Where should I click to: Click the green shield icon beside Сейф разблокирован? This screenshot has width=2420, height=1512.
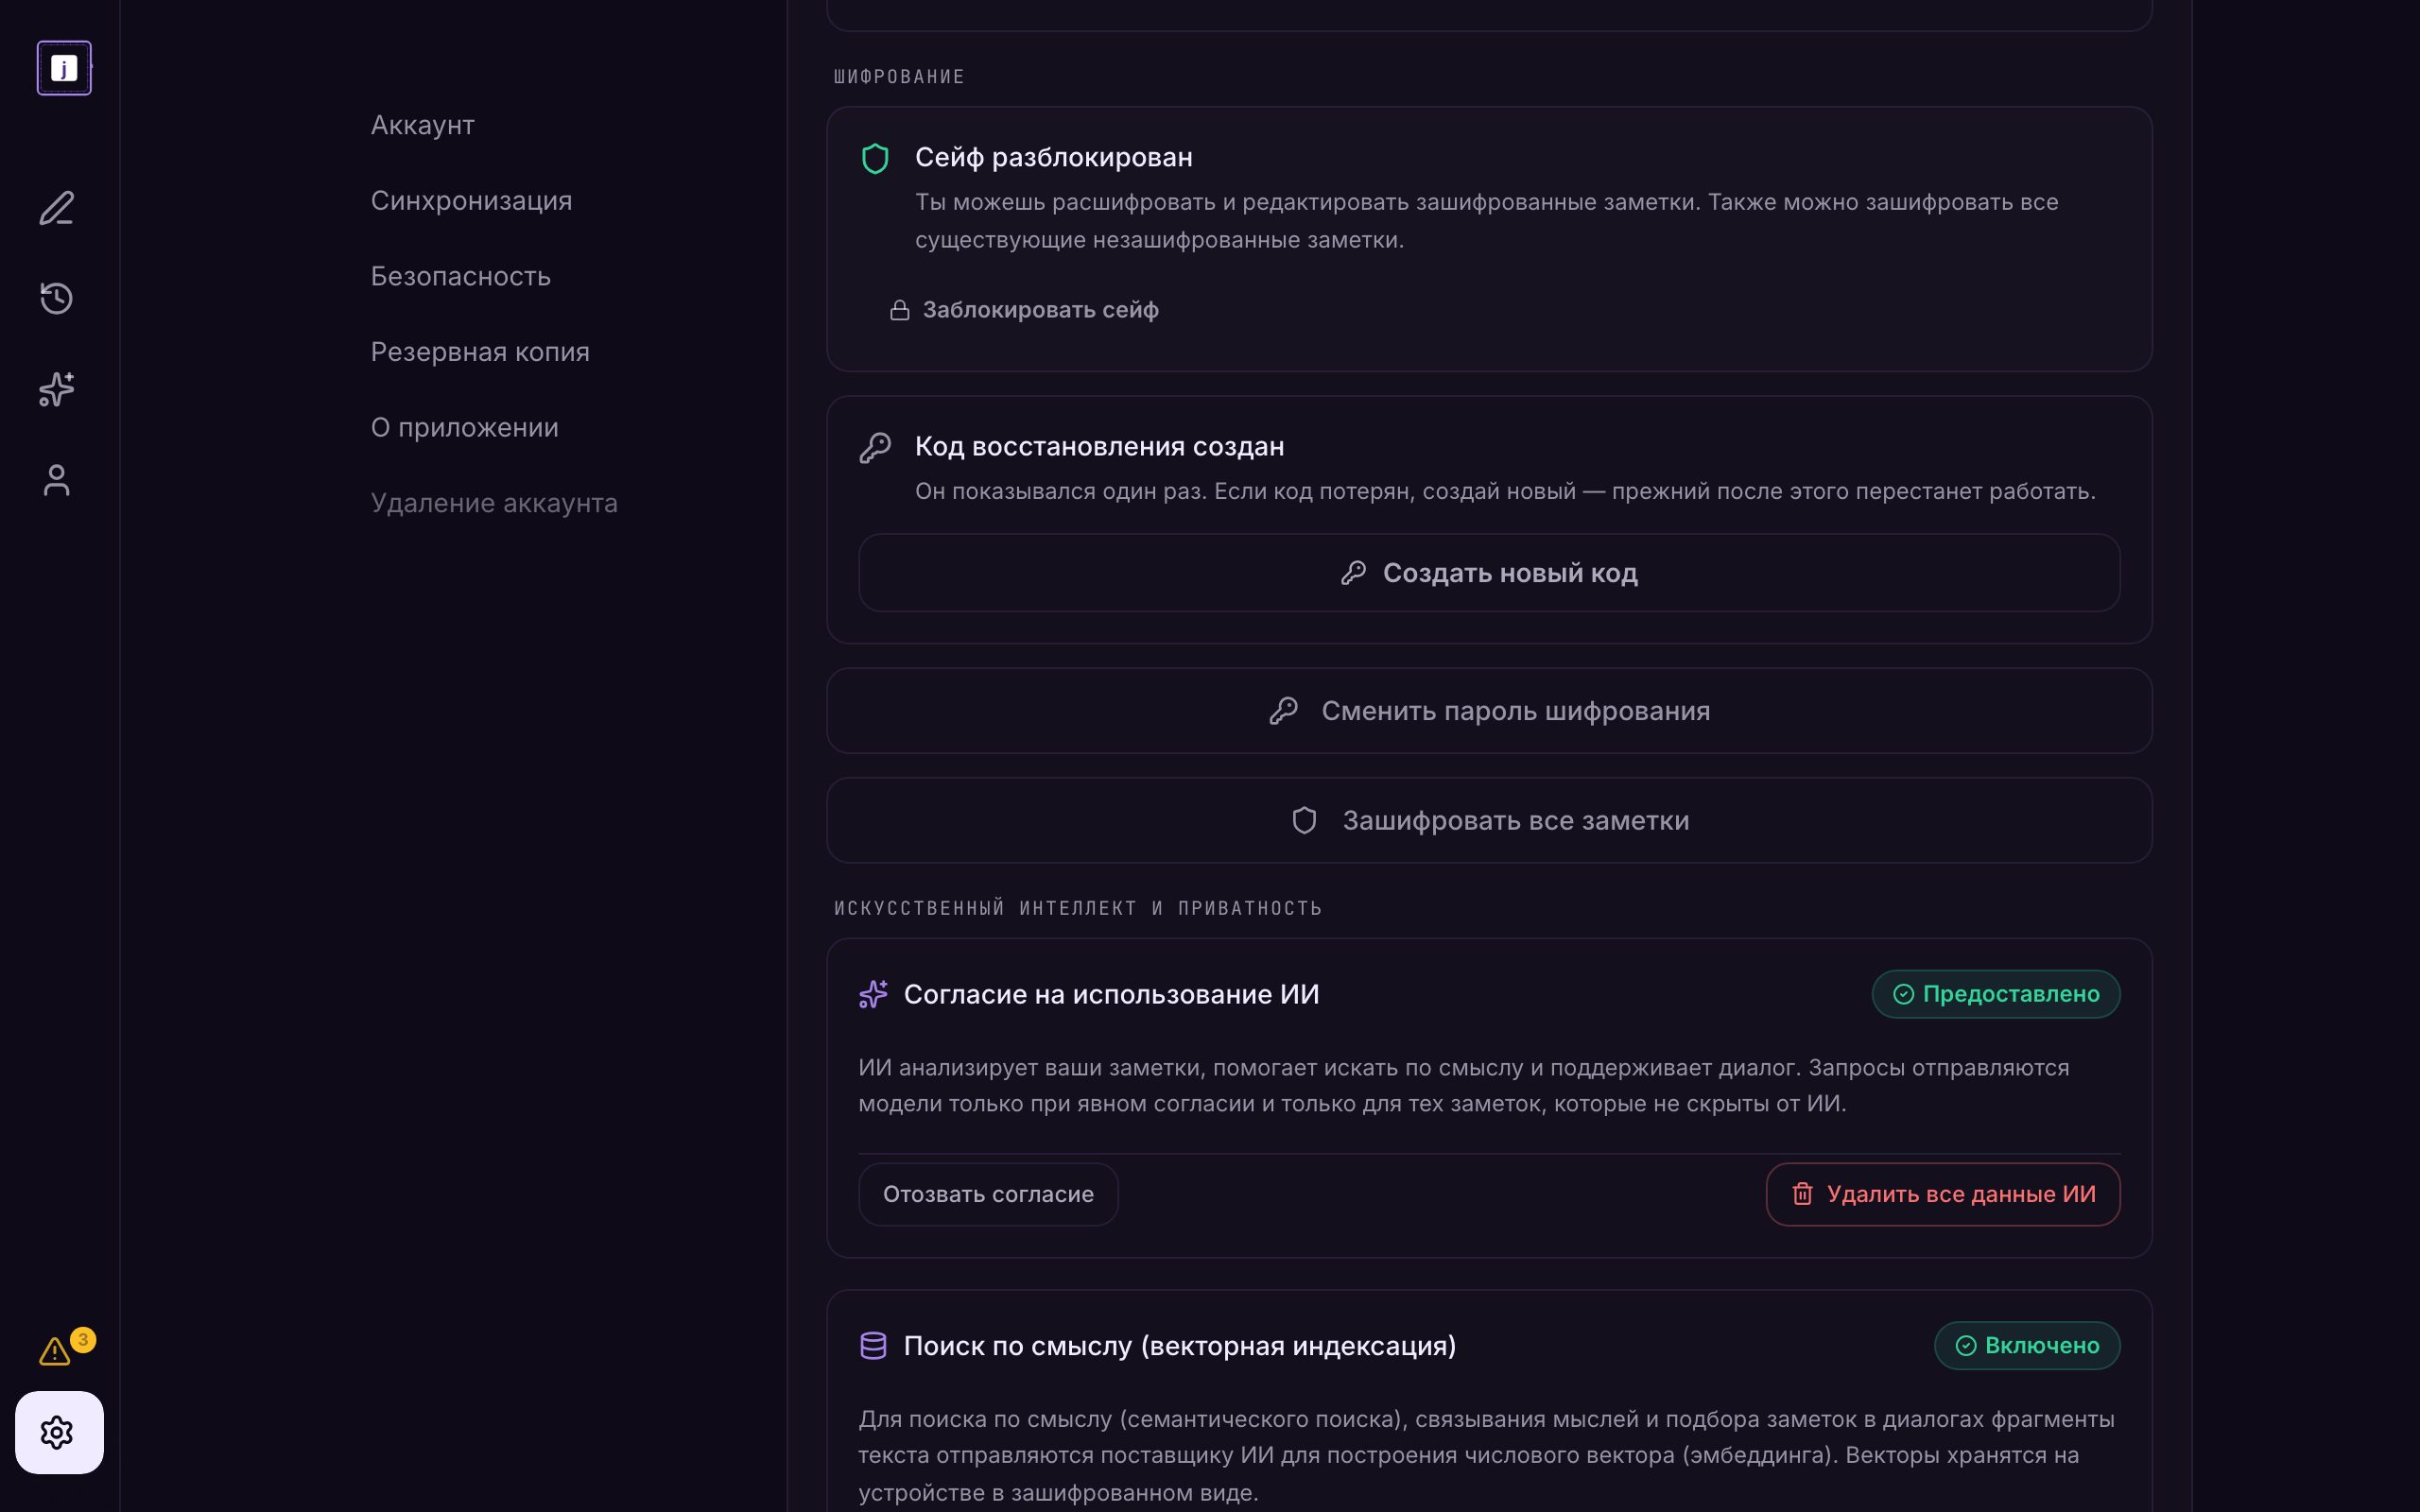pos(875,159)
